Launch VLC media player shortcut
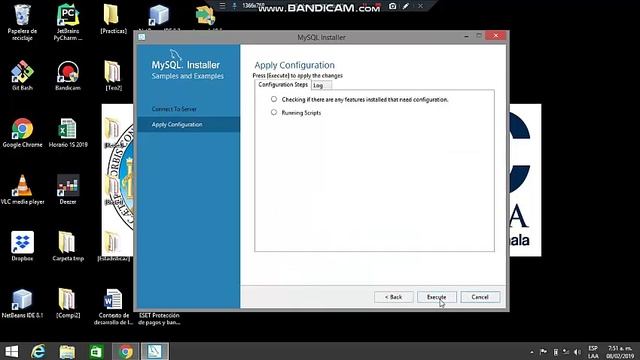 pos(22,190)
